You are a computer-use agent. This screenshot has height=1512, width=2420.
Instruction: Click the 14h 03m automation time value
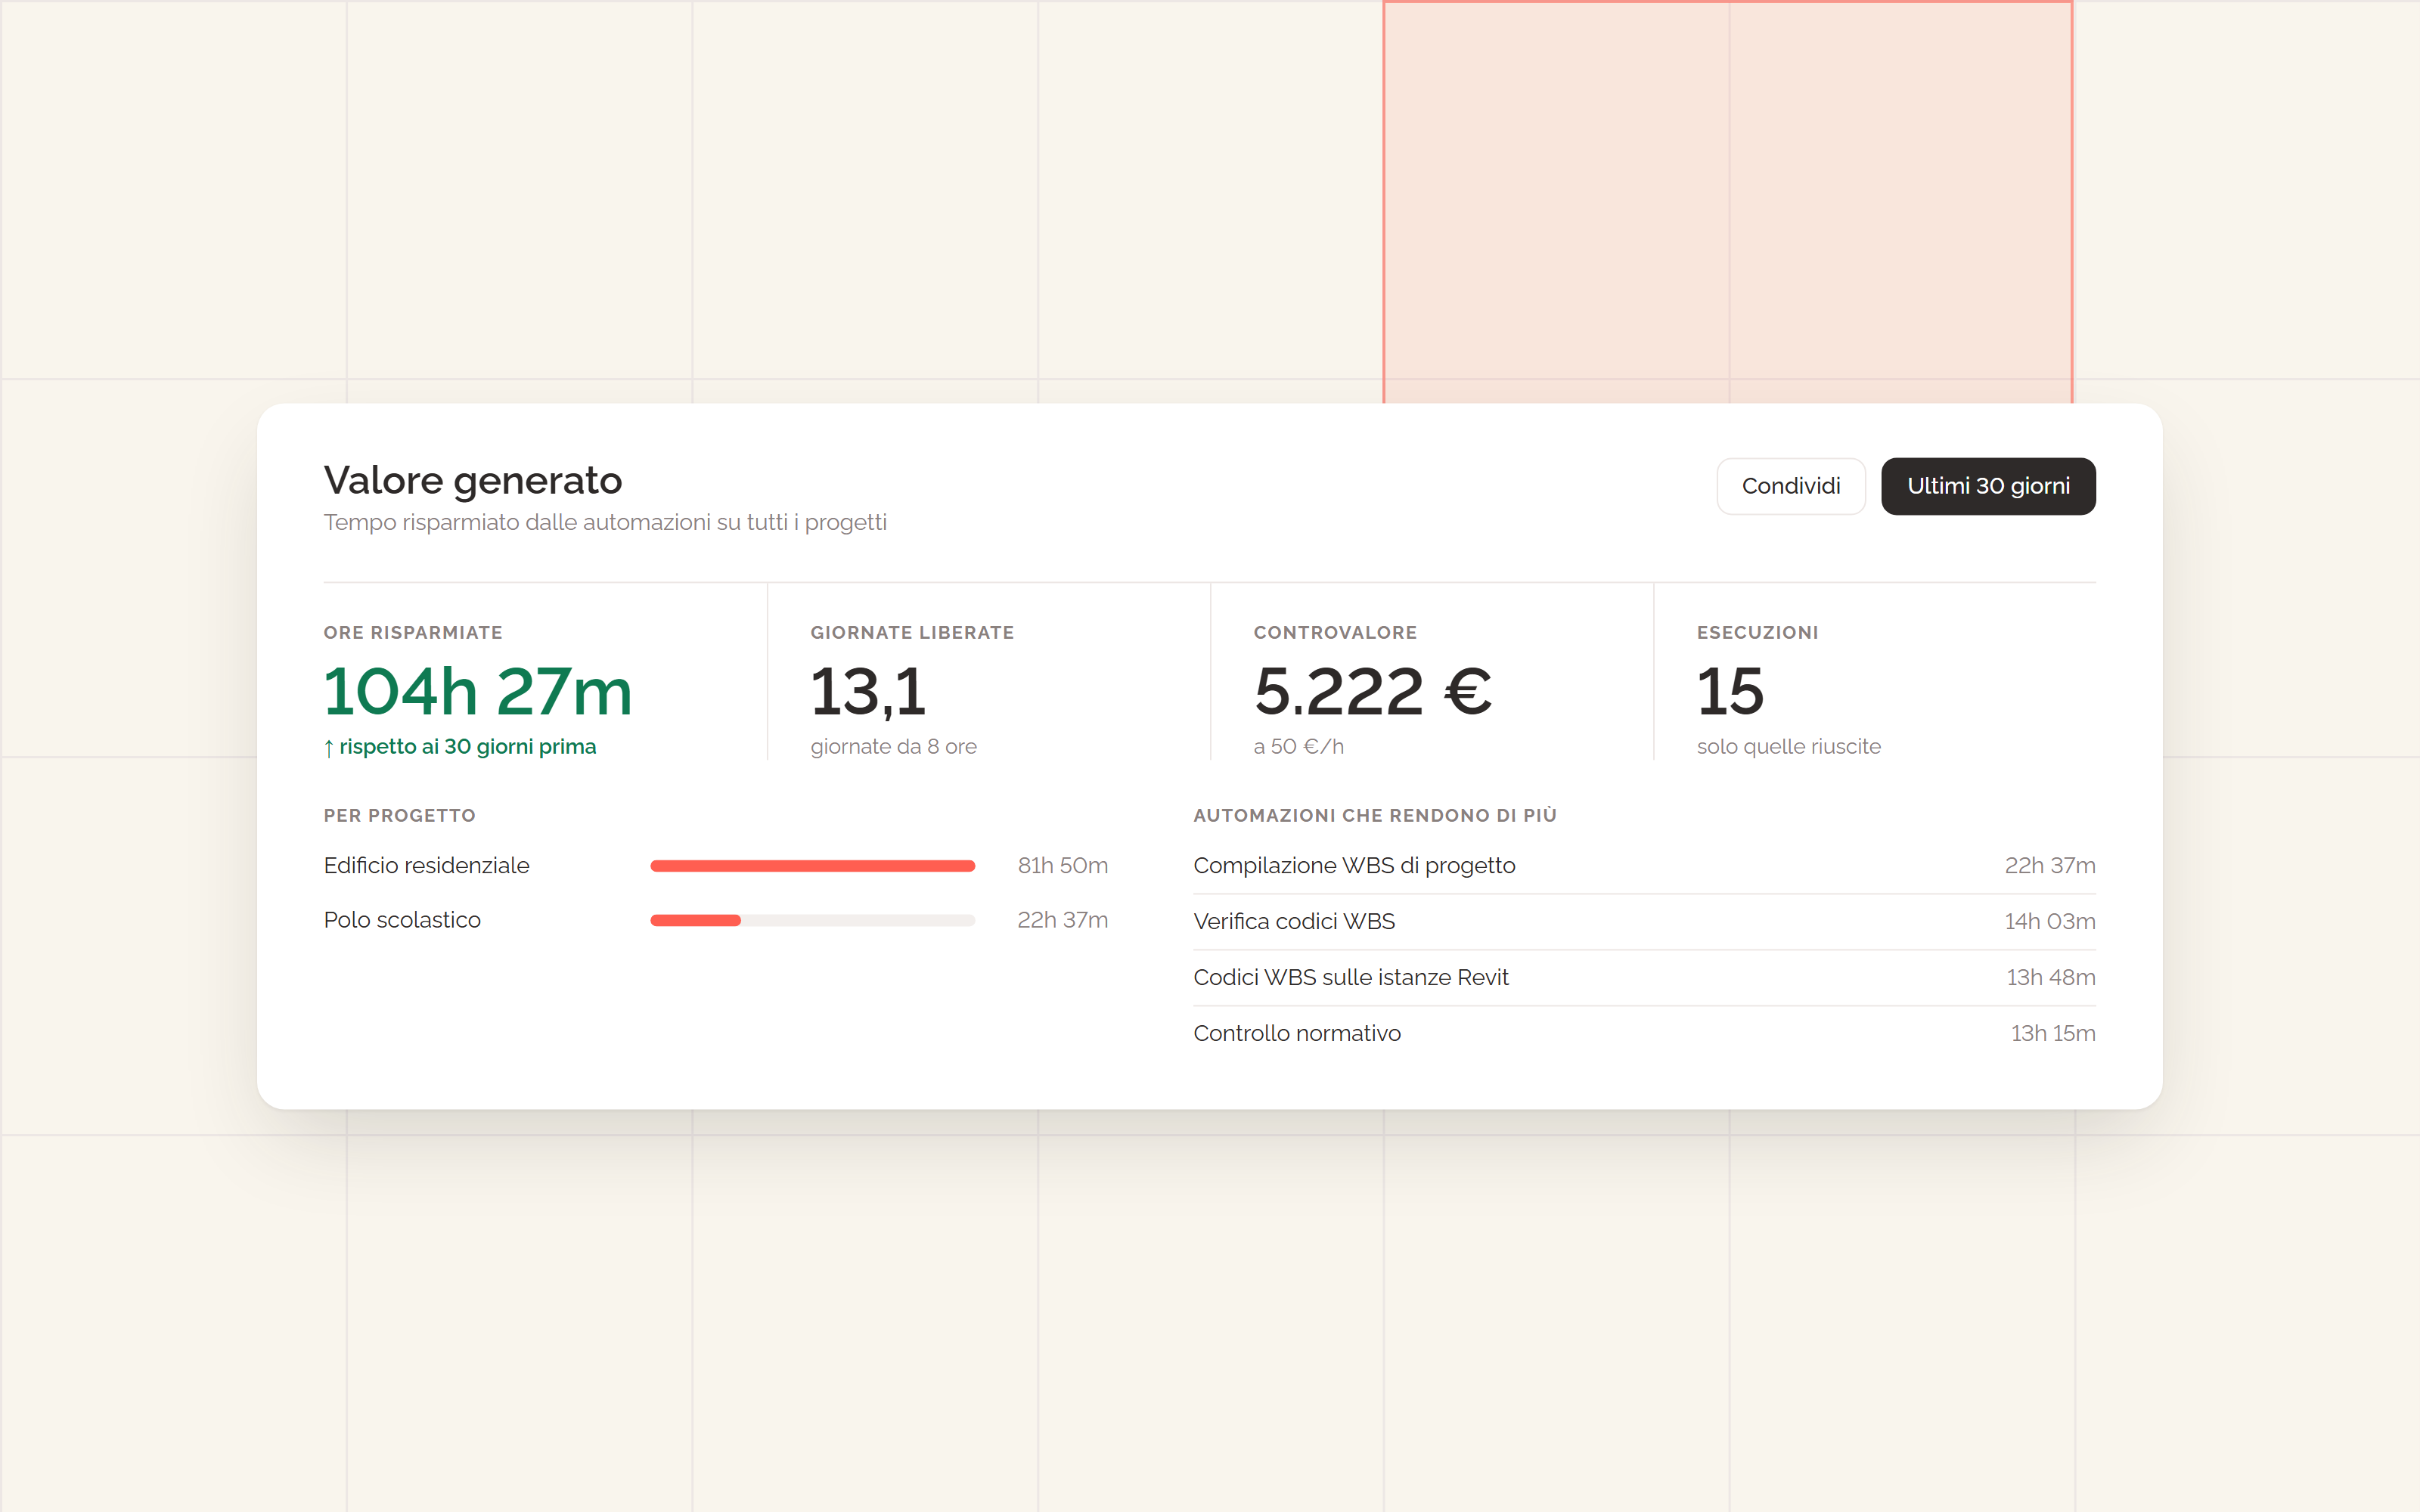(2050, 922)
